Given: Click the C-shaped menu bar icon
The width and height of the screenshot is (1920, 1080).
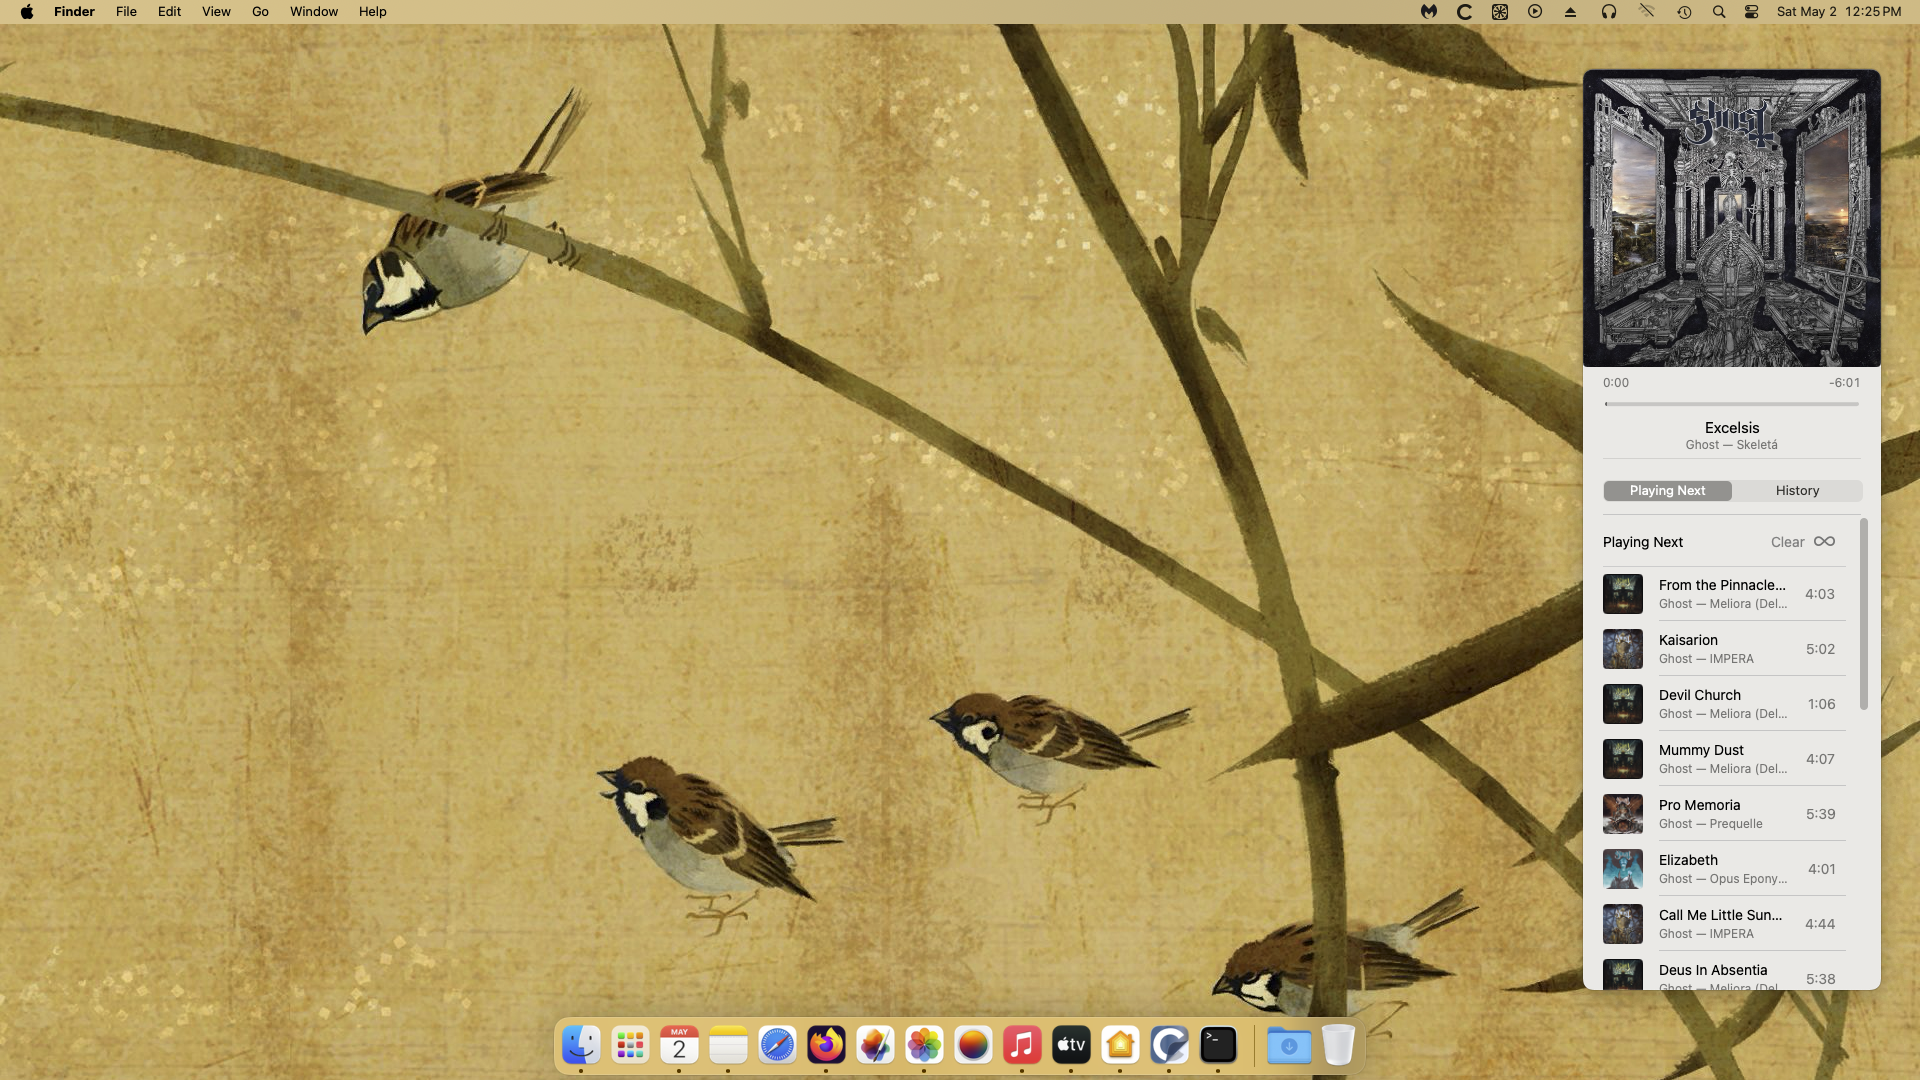Looking at the screenshot, I should pyautogui.click(x=1464, y=12).
